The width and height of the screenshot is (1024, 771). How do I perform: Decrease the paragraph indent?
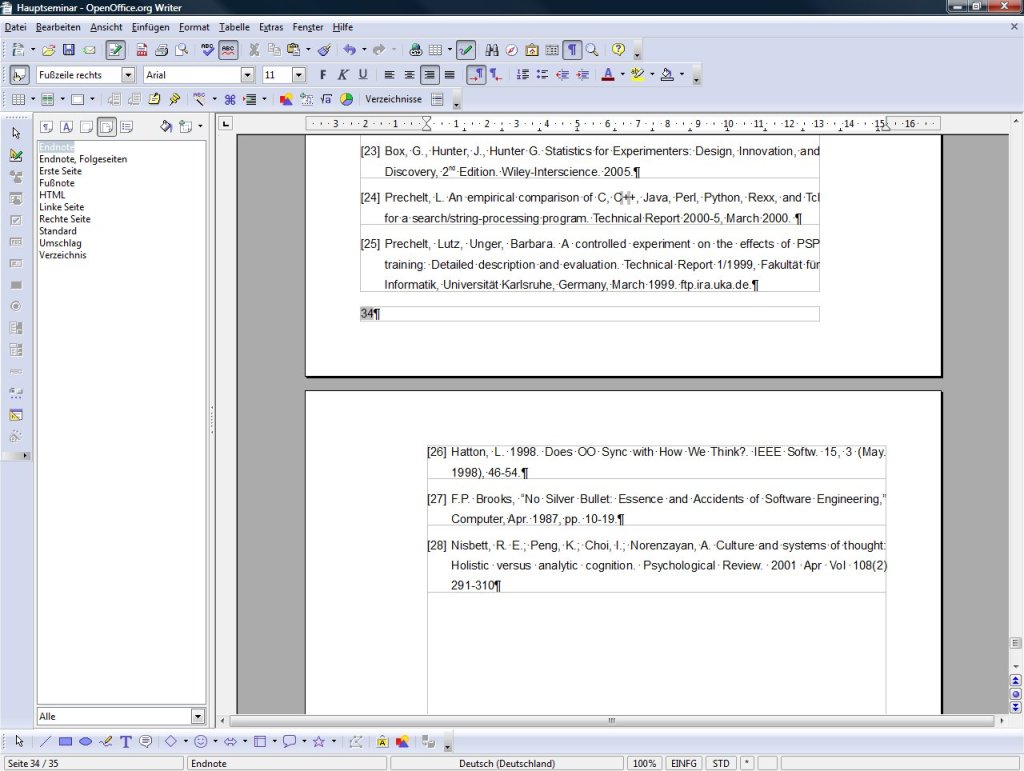tap(562, 74)
